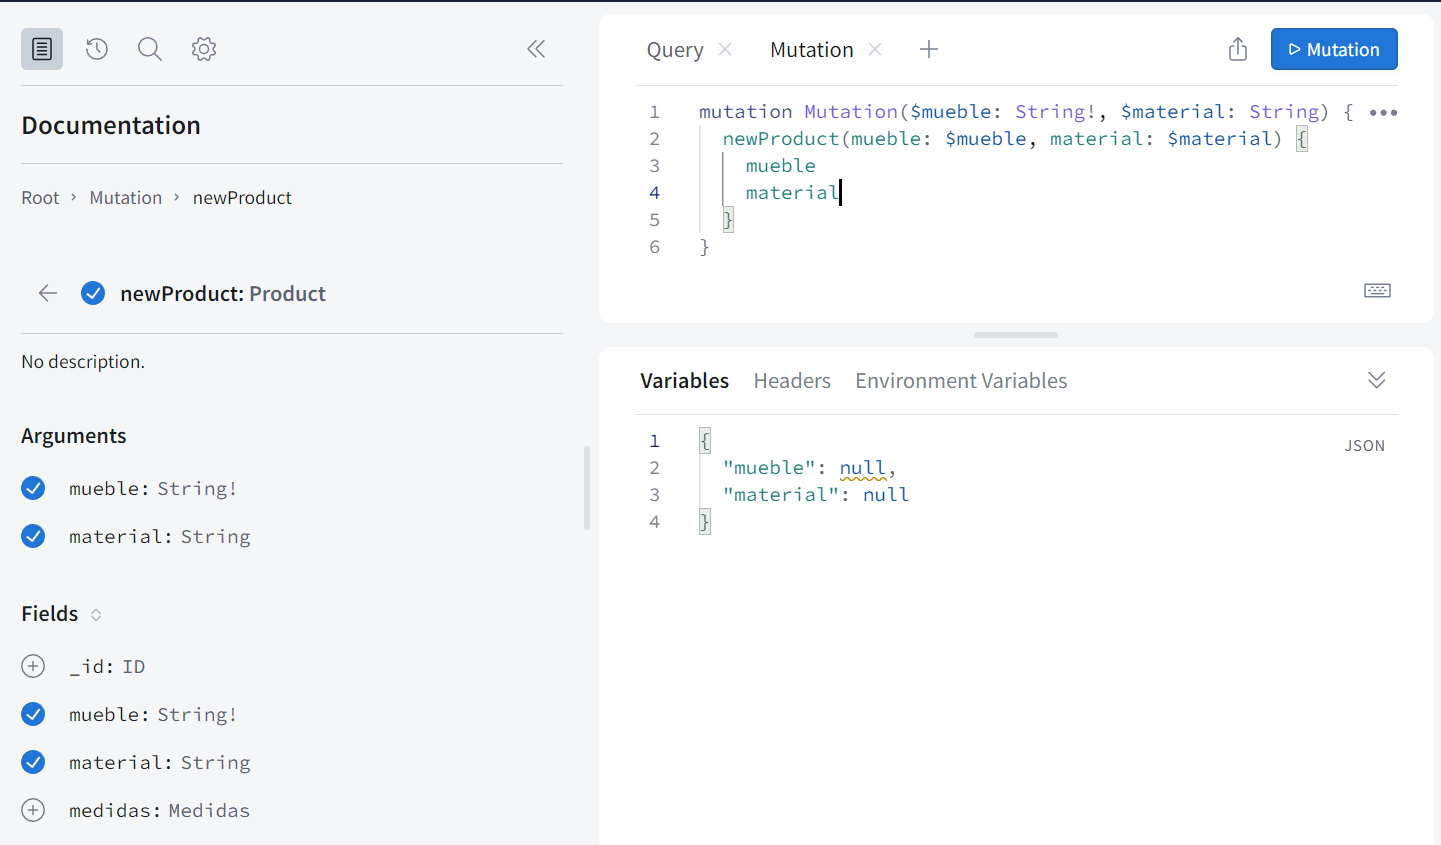This screenshot has width=1441, height=845.
Task: Open the Product return type link
Action: pyautogui.click(x=287, y=294)
